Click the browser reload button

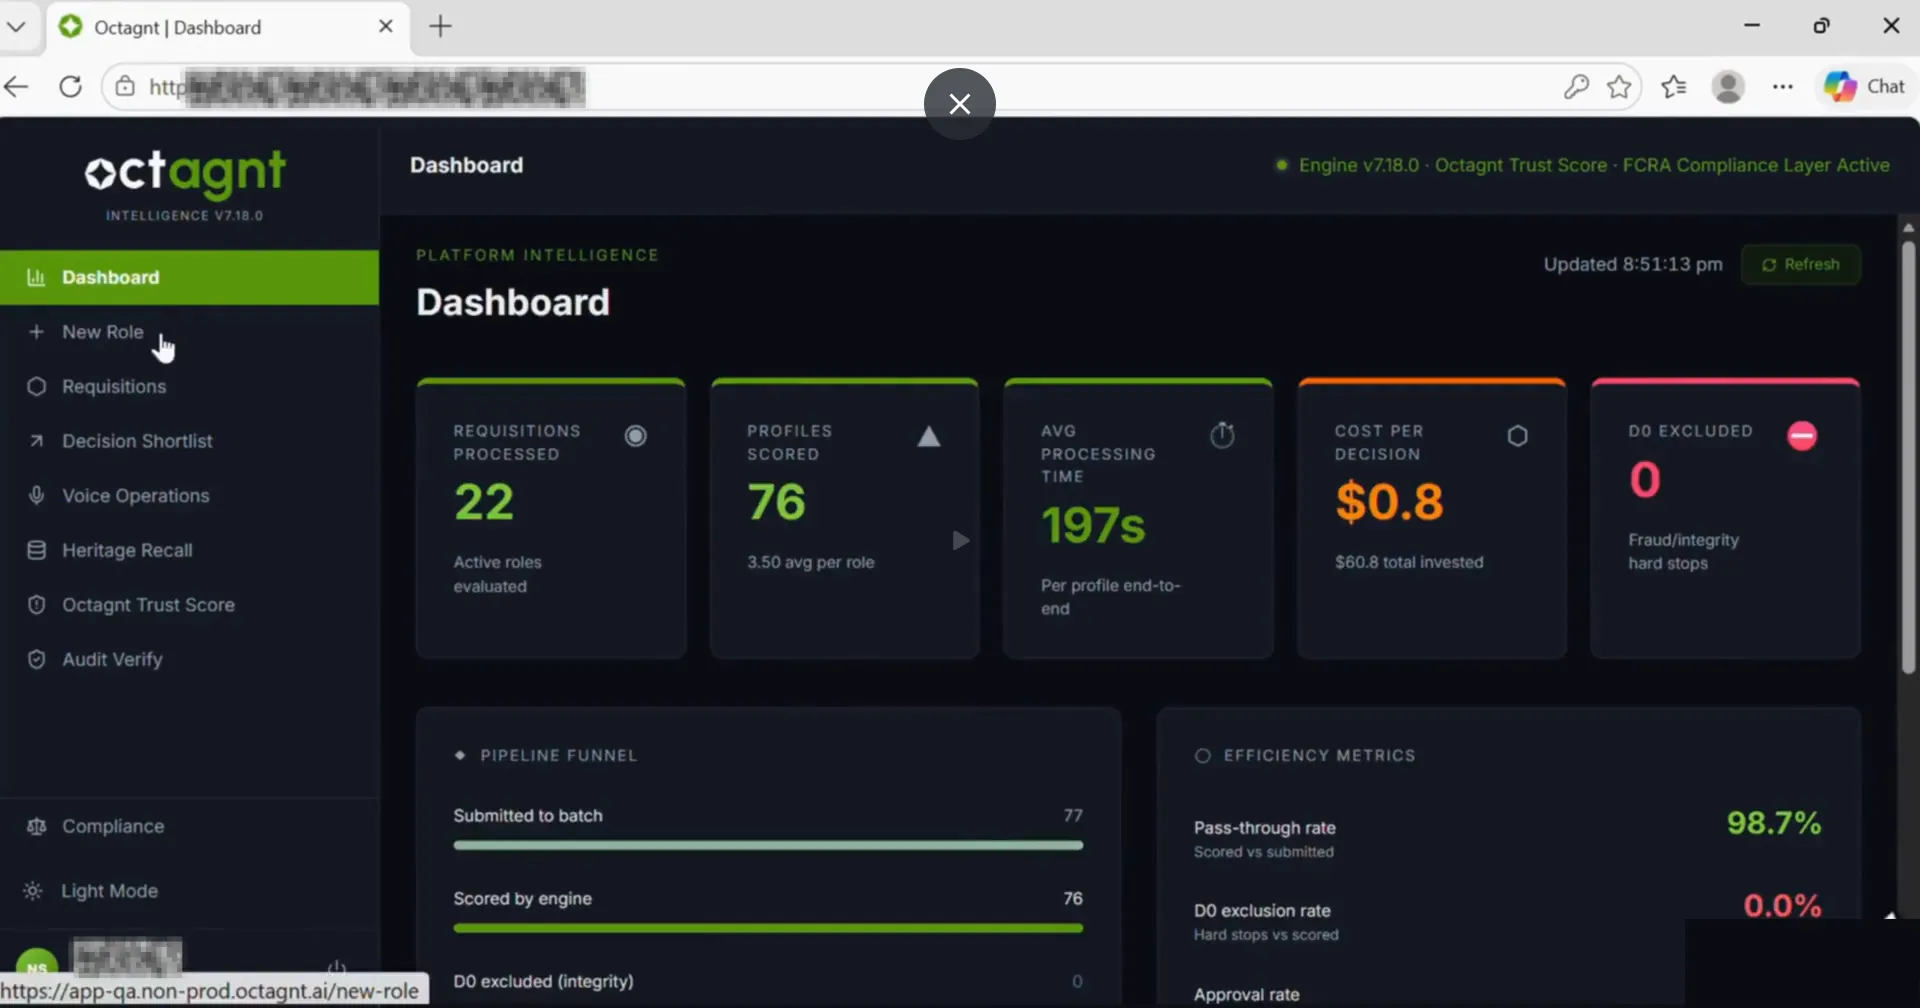(70, 87)
